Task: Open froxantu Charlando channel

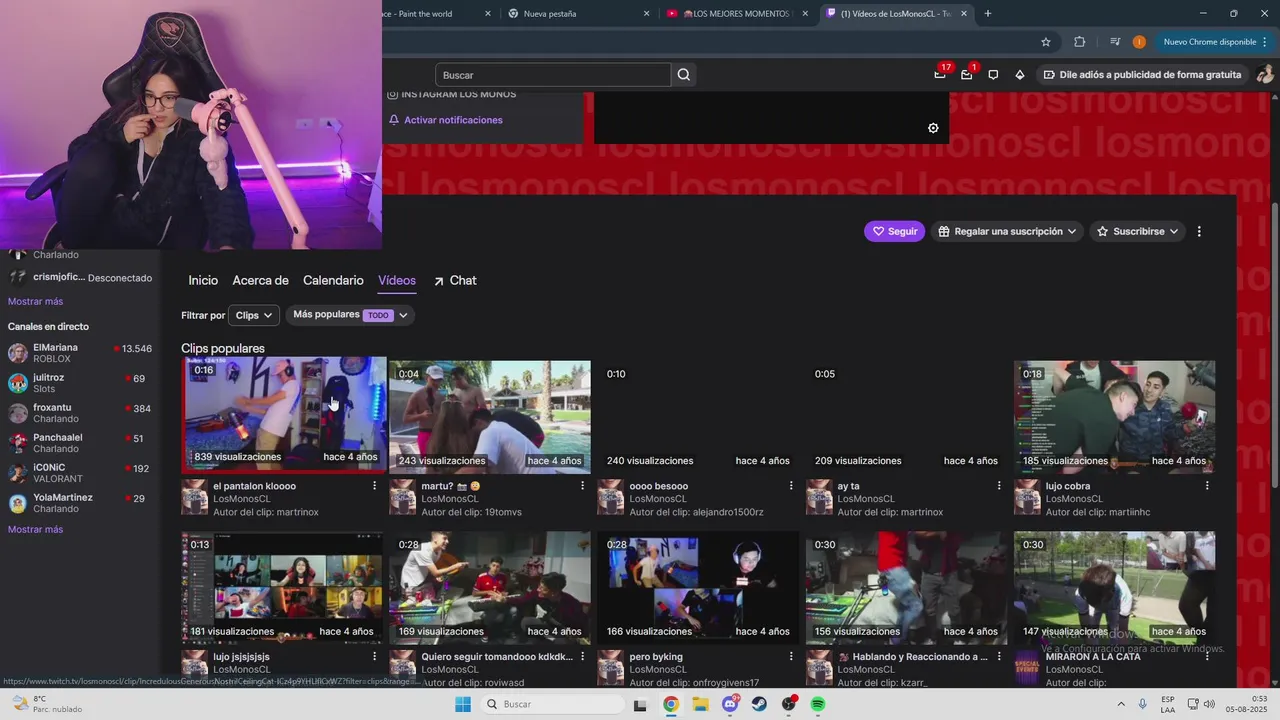Action: click(x=80, y=413)
